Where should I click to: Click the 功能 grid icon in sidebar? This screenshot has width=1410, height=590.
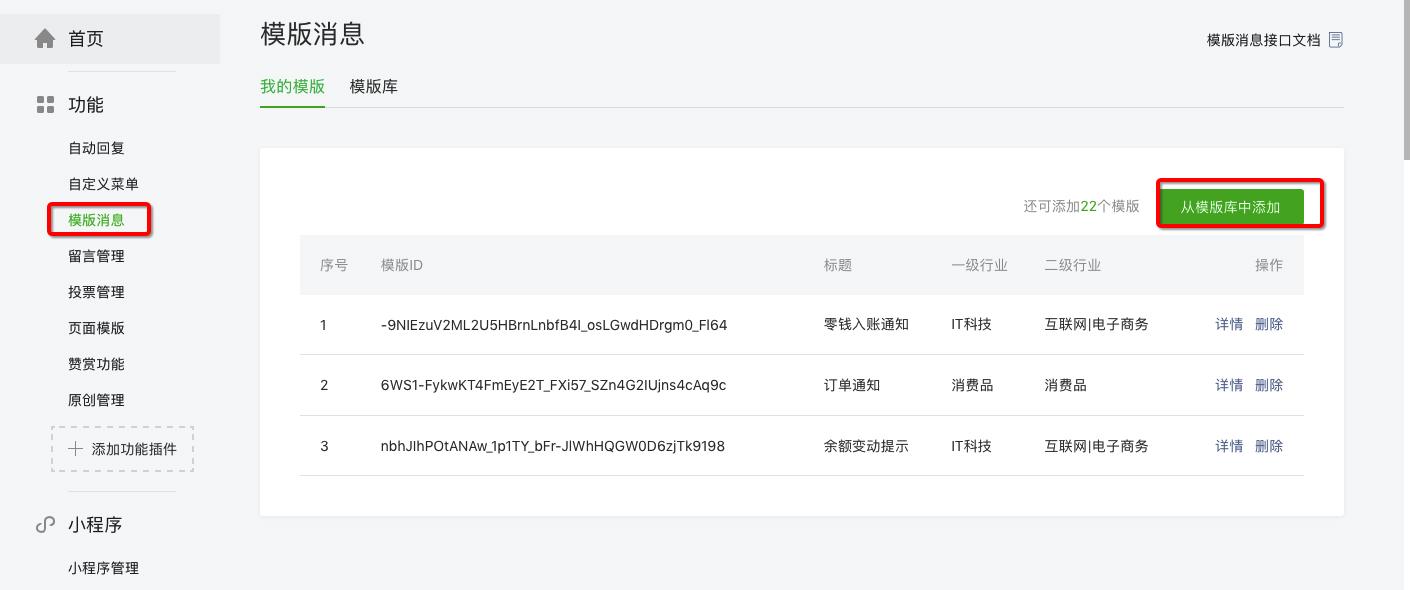tap(45, 105)
